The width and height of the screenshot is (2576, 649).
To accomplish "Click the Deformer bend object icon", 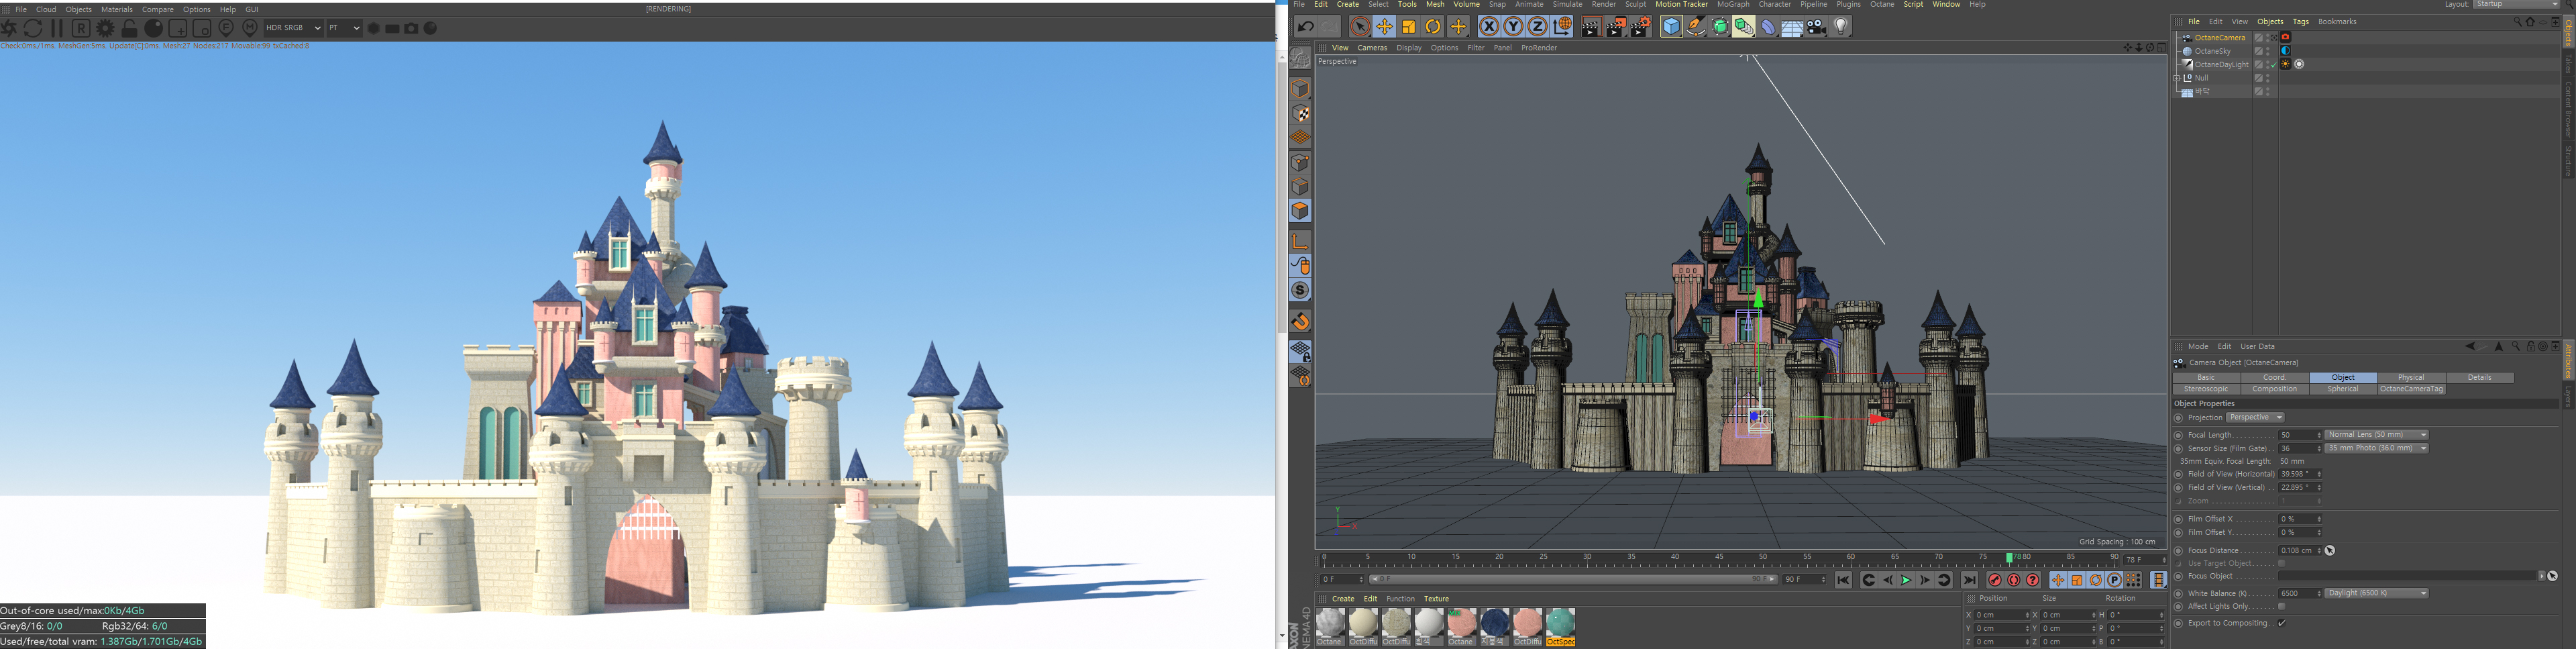I will click(x=1768, y=27).
